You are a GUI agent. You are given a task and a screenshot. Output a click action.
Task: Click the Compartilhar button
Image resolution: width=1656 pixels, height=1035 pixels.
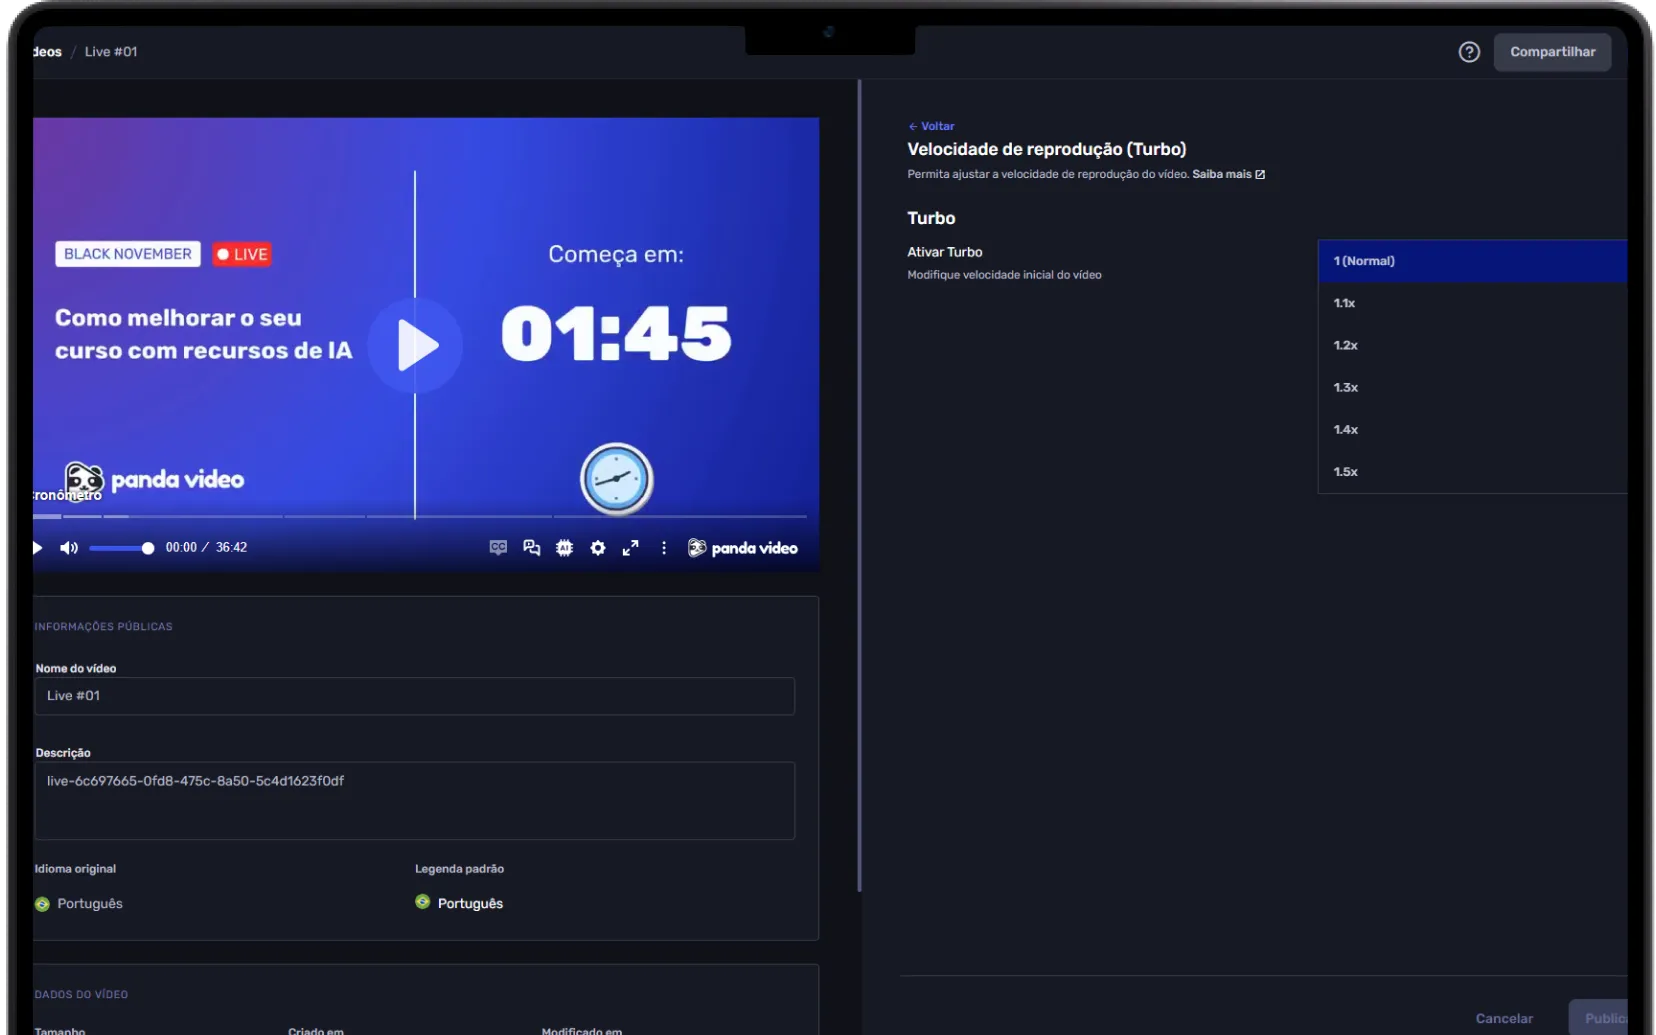[1552, 52]
